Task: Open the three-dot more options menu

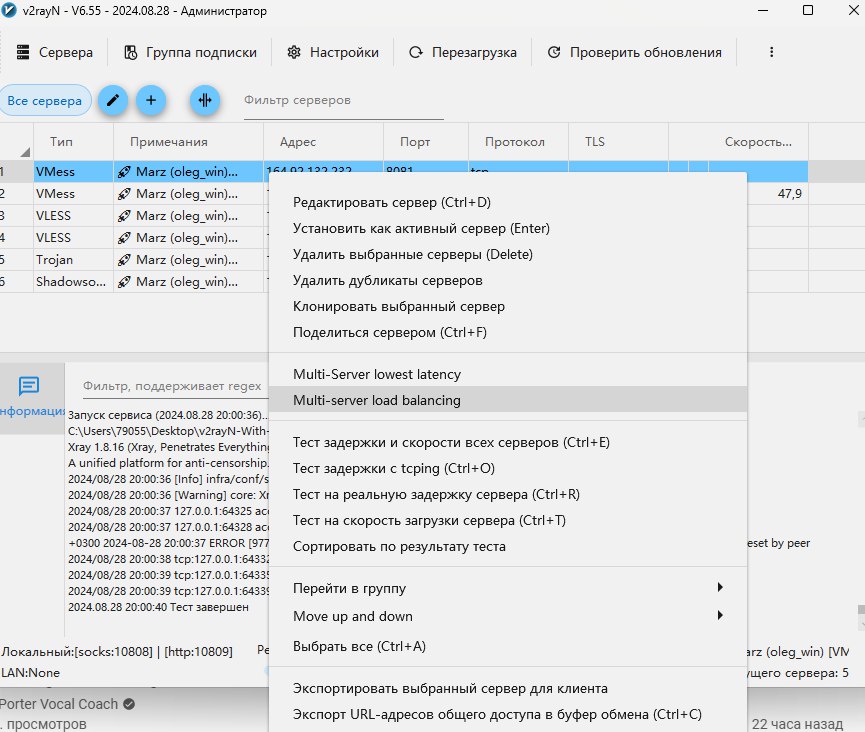Action: [x=771, y=52]
